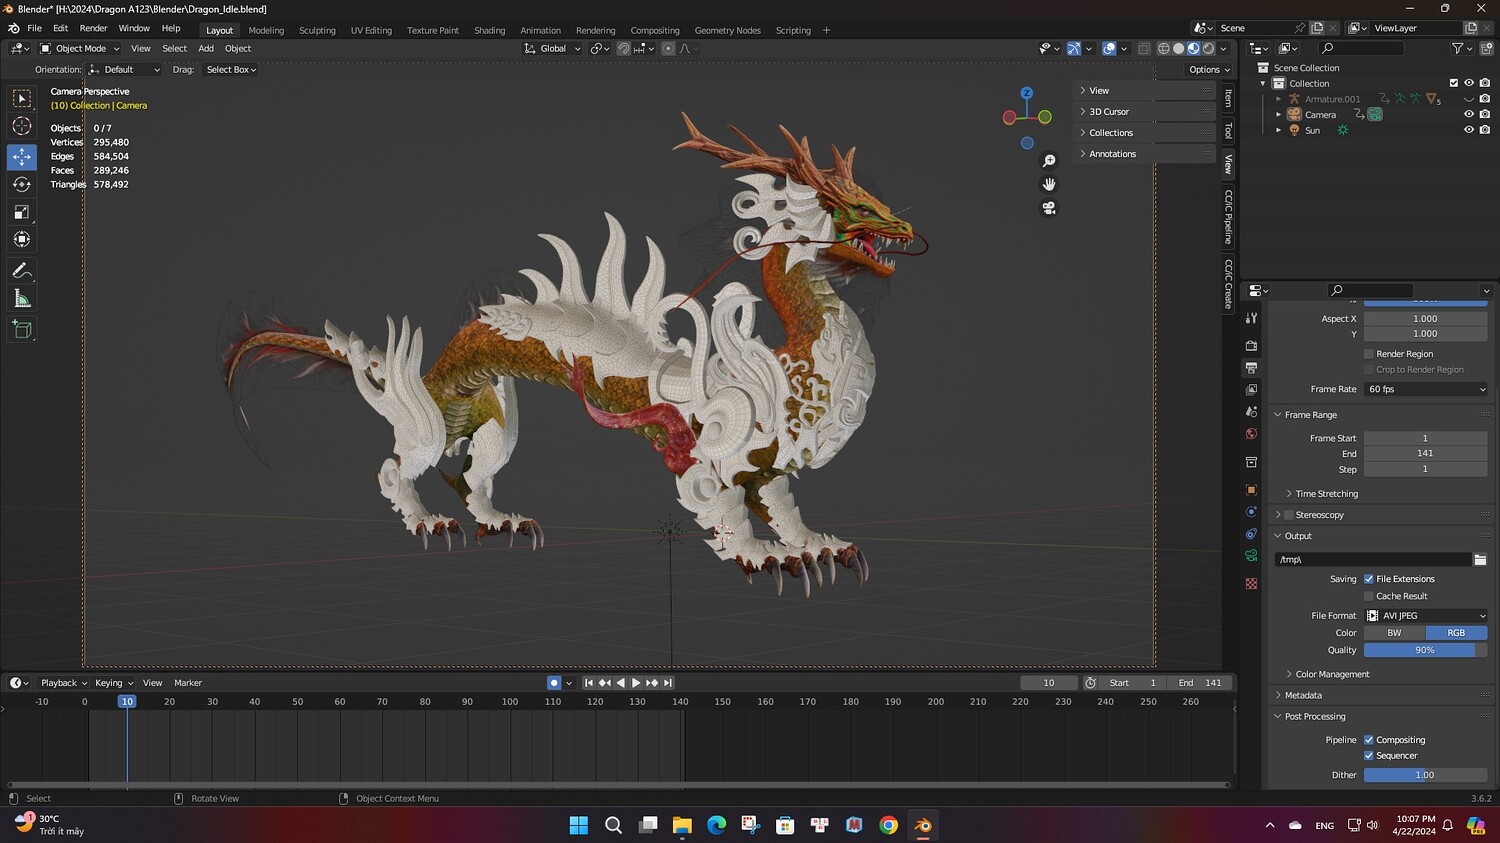Select the Annotate pencil tool
This screenshot has height=843, width=1500.
[22, 271]
